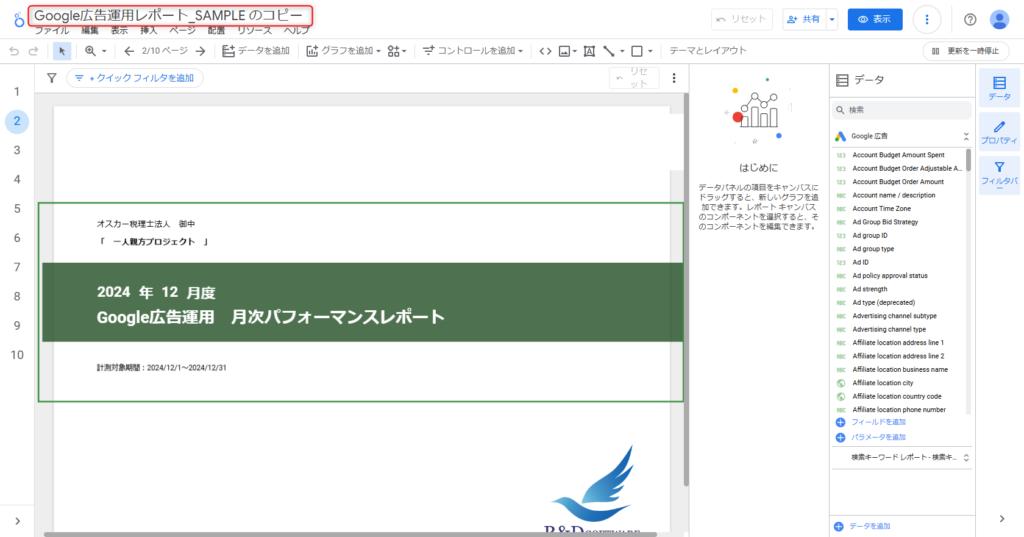The height and width of the screenshot is (537, 1024).
Task: Expand the コントロールを追加 dropdown
Action: point(473,50)
